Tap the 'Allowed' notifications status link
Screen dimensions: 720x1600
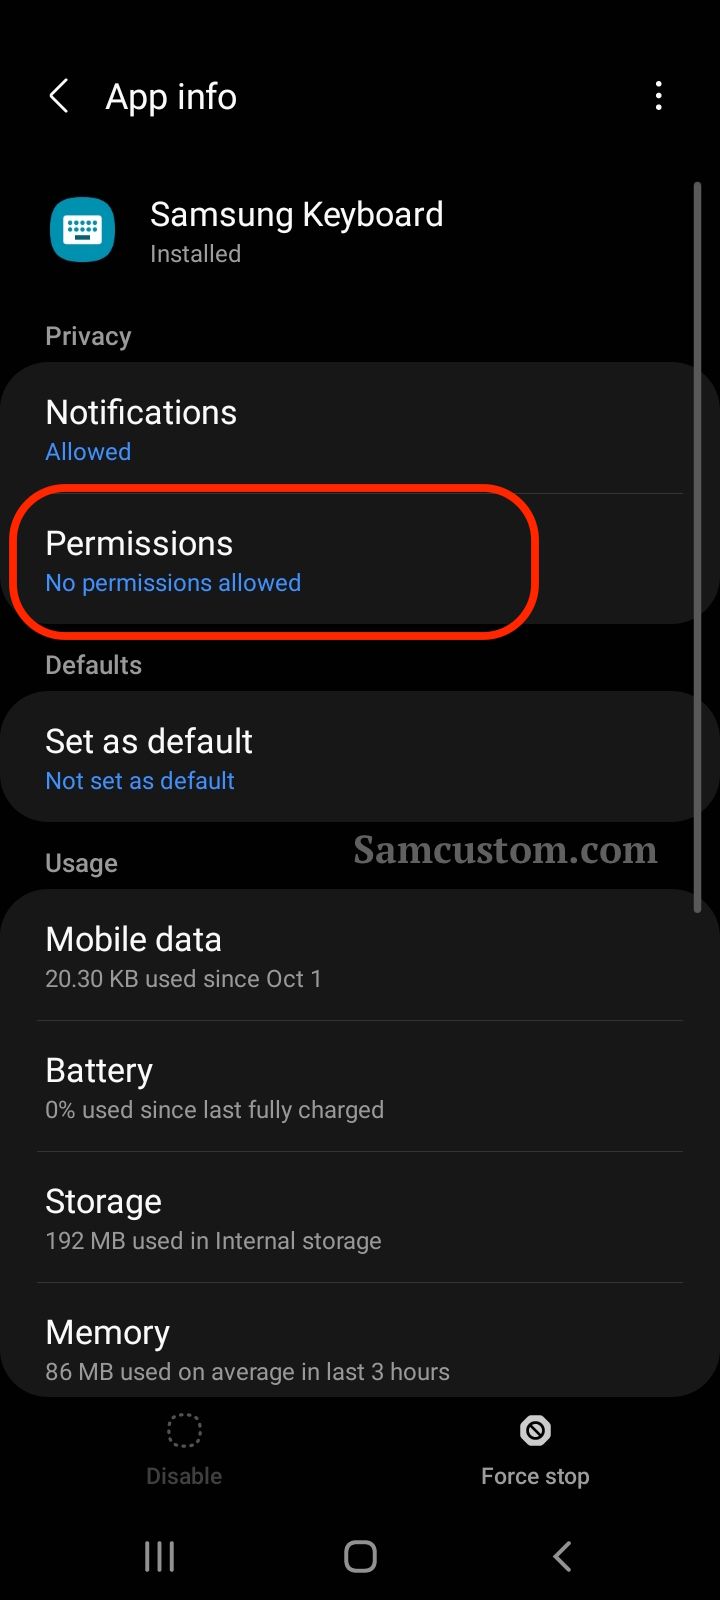point(88,452)
